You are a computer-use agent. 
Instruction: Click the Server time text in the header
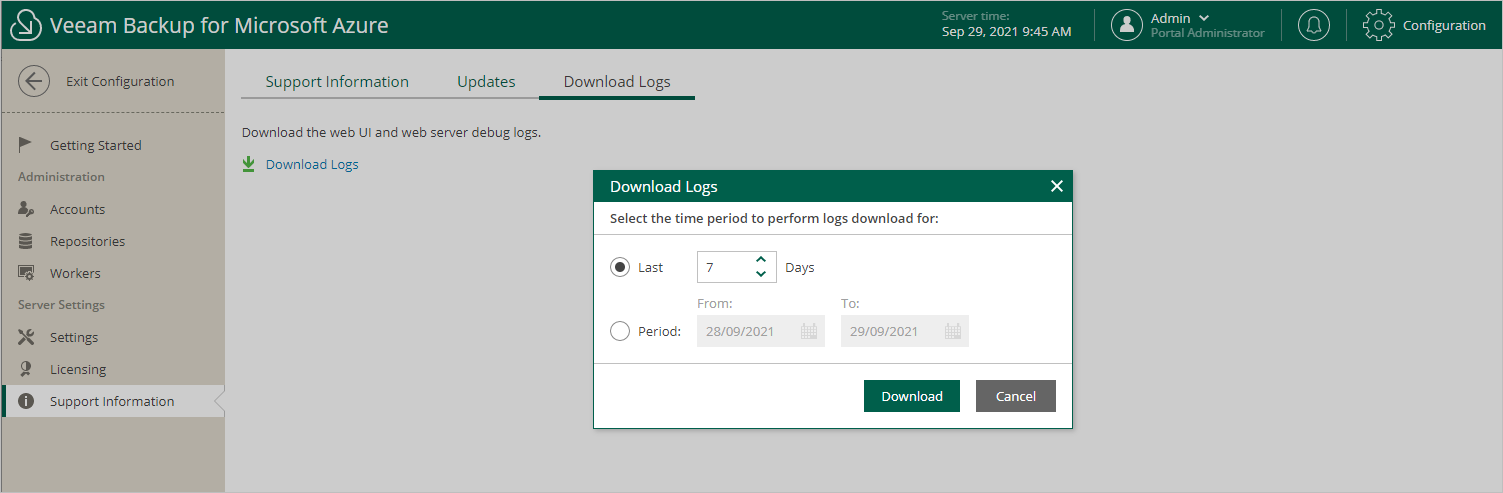coord(1007,24)
